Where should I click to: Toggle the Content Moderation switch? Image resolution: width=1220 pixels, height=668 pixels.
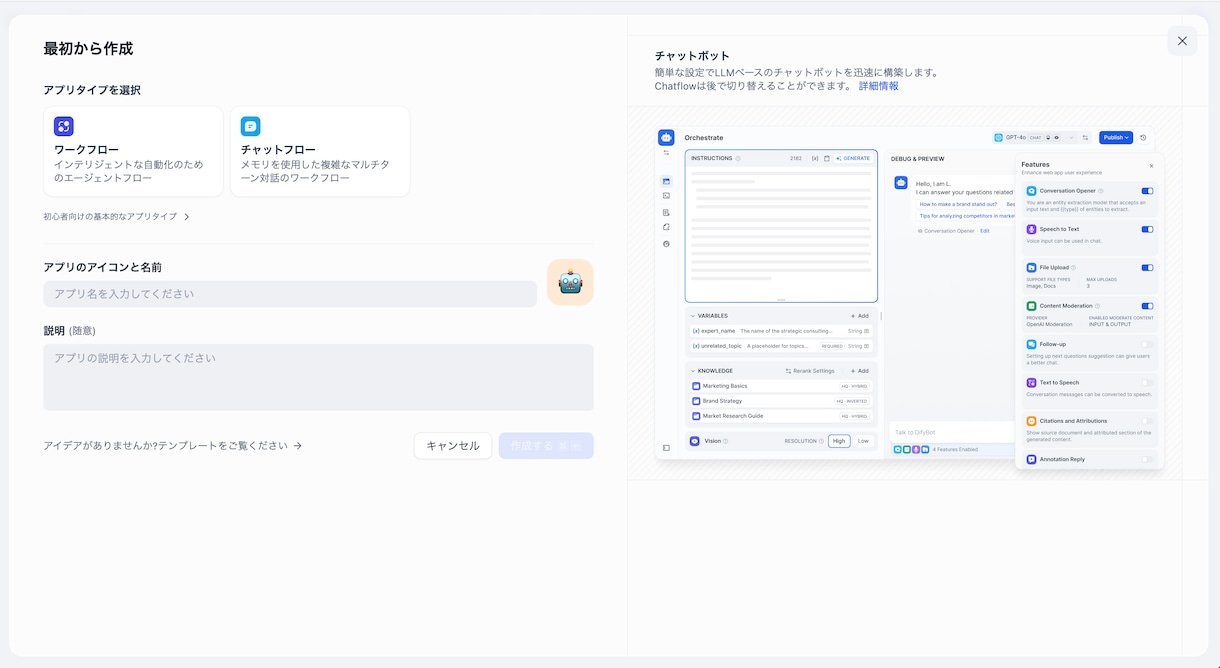tap(1147, 306)
